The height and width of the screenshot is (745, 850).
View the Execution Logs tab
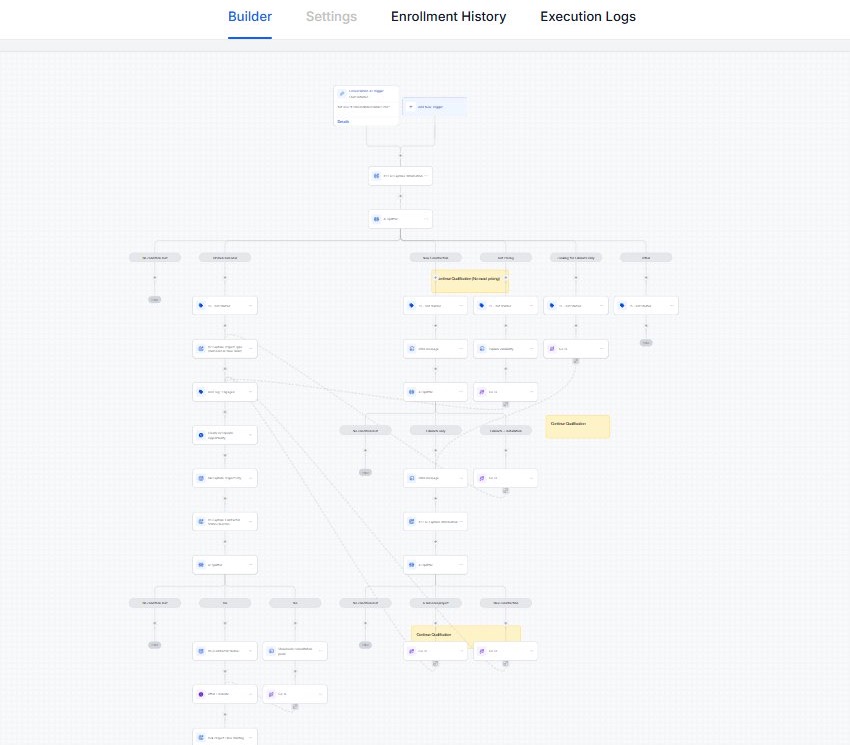coord(588,17)
